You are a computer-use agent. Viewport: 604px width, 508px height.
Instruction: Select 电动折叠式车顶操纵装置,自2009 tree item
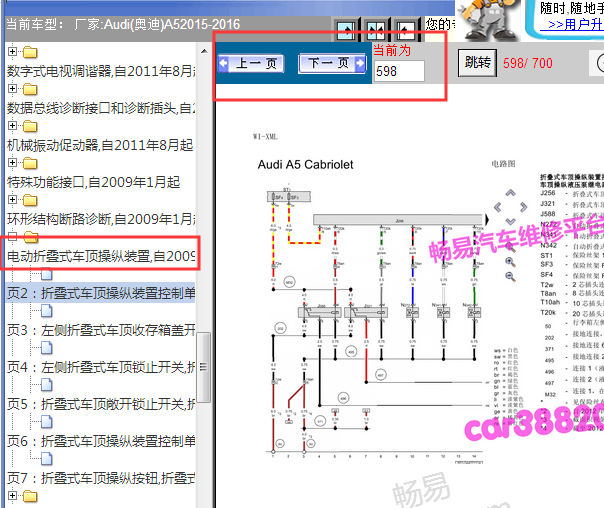pos(101,256)
